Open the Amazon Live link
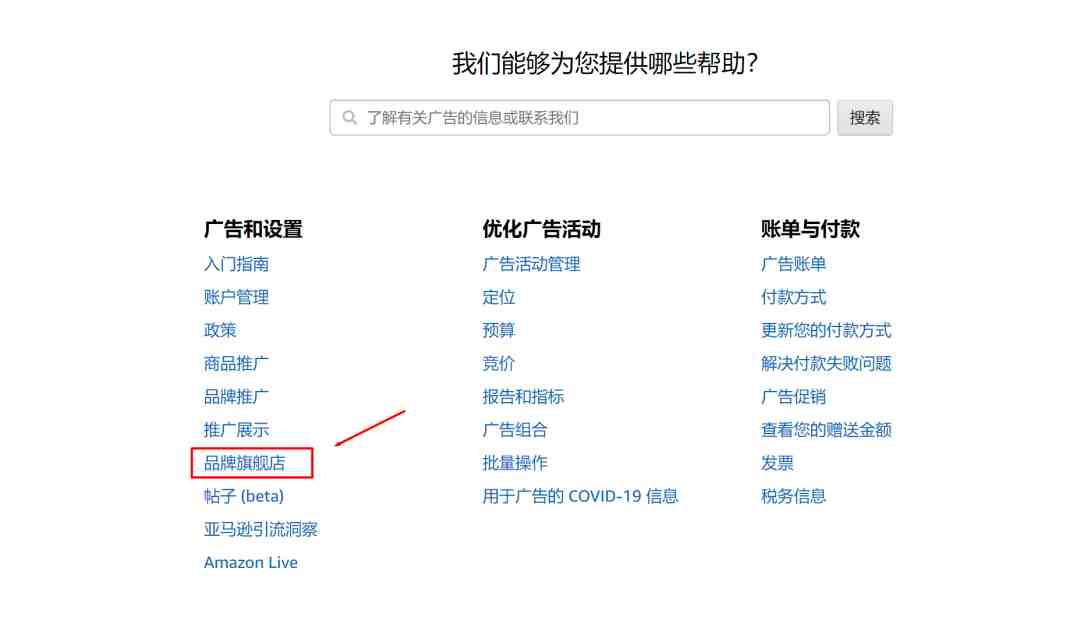Image resolution: width=1080 pixels, height=618 pixels. (251, 562)
